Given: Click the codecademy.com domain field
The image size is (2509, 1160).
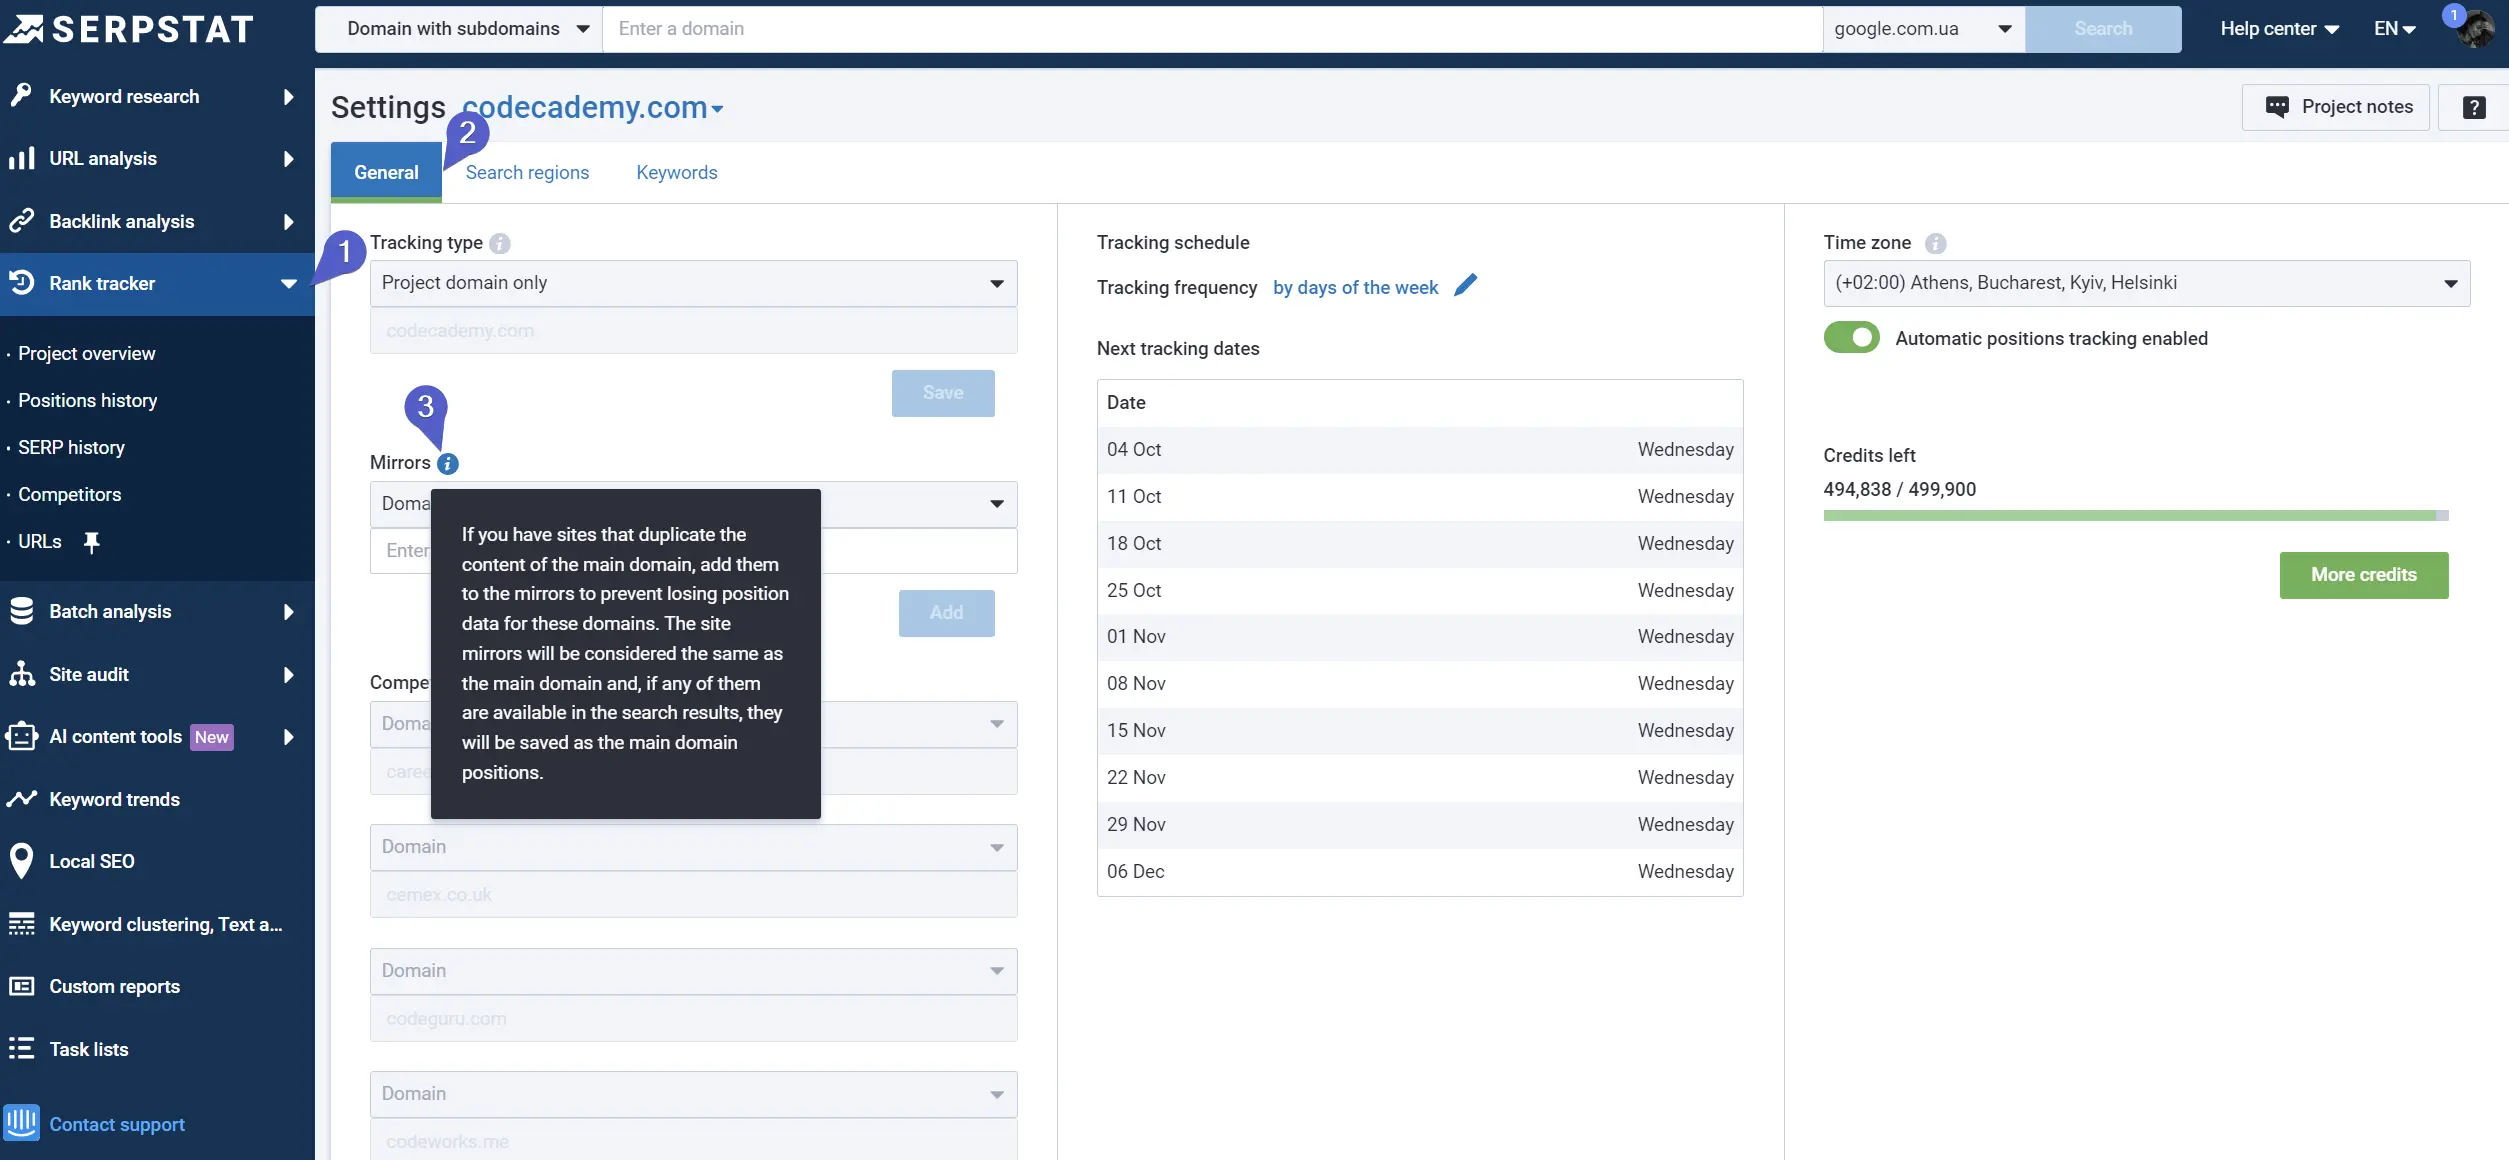Looking at the screenshot, I should click(693, 331).
